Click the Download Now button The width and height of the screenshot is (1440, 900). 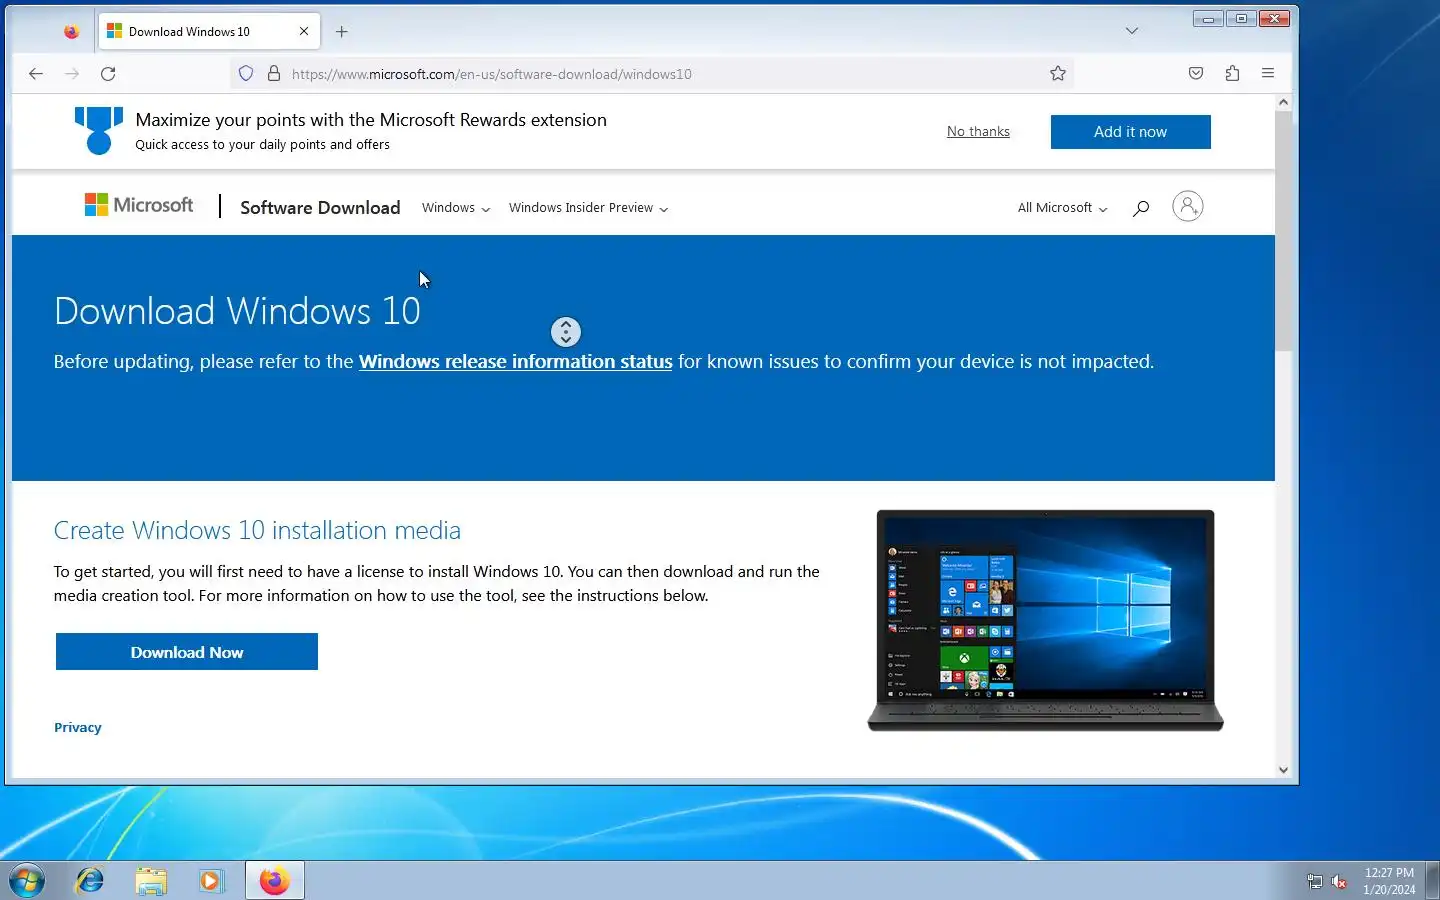(x=187, y=652)
